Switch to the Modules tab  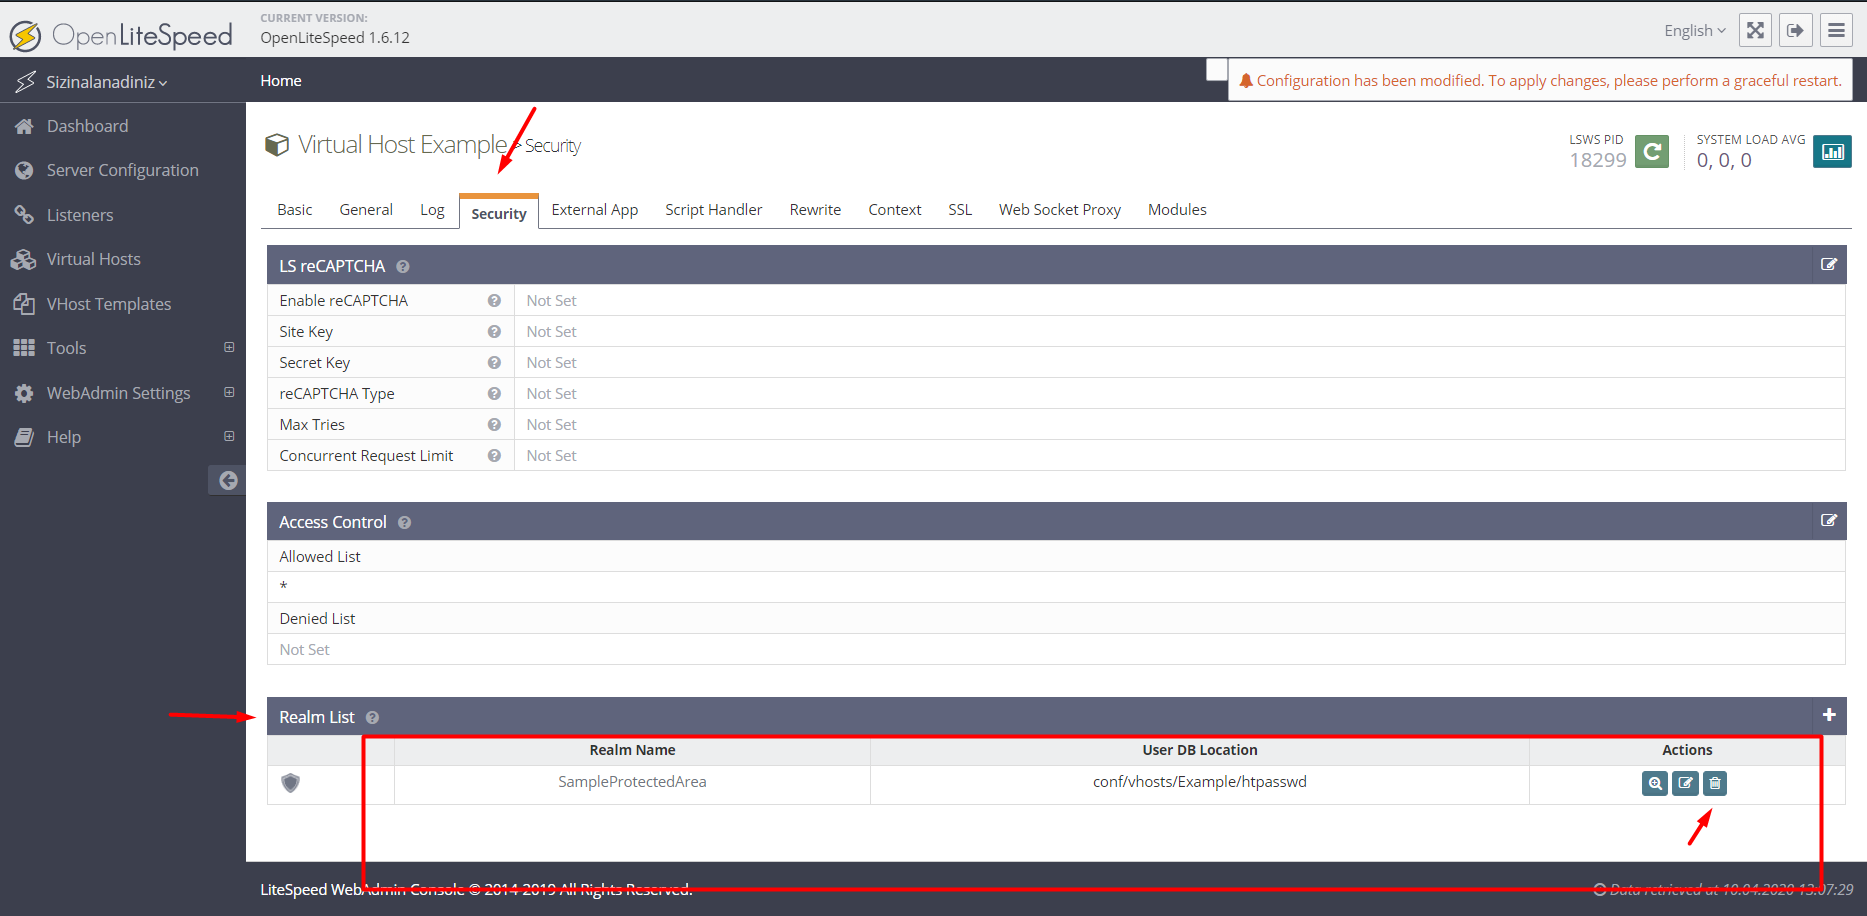point(1177,210)
